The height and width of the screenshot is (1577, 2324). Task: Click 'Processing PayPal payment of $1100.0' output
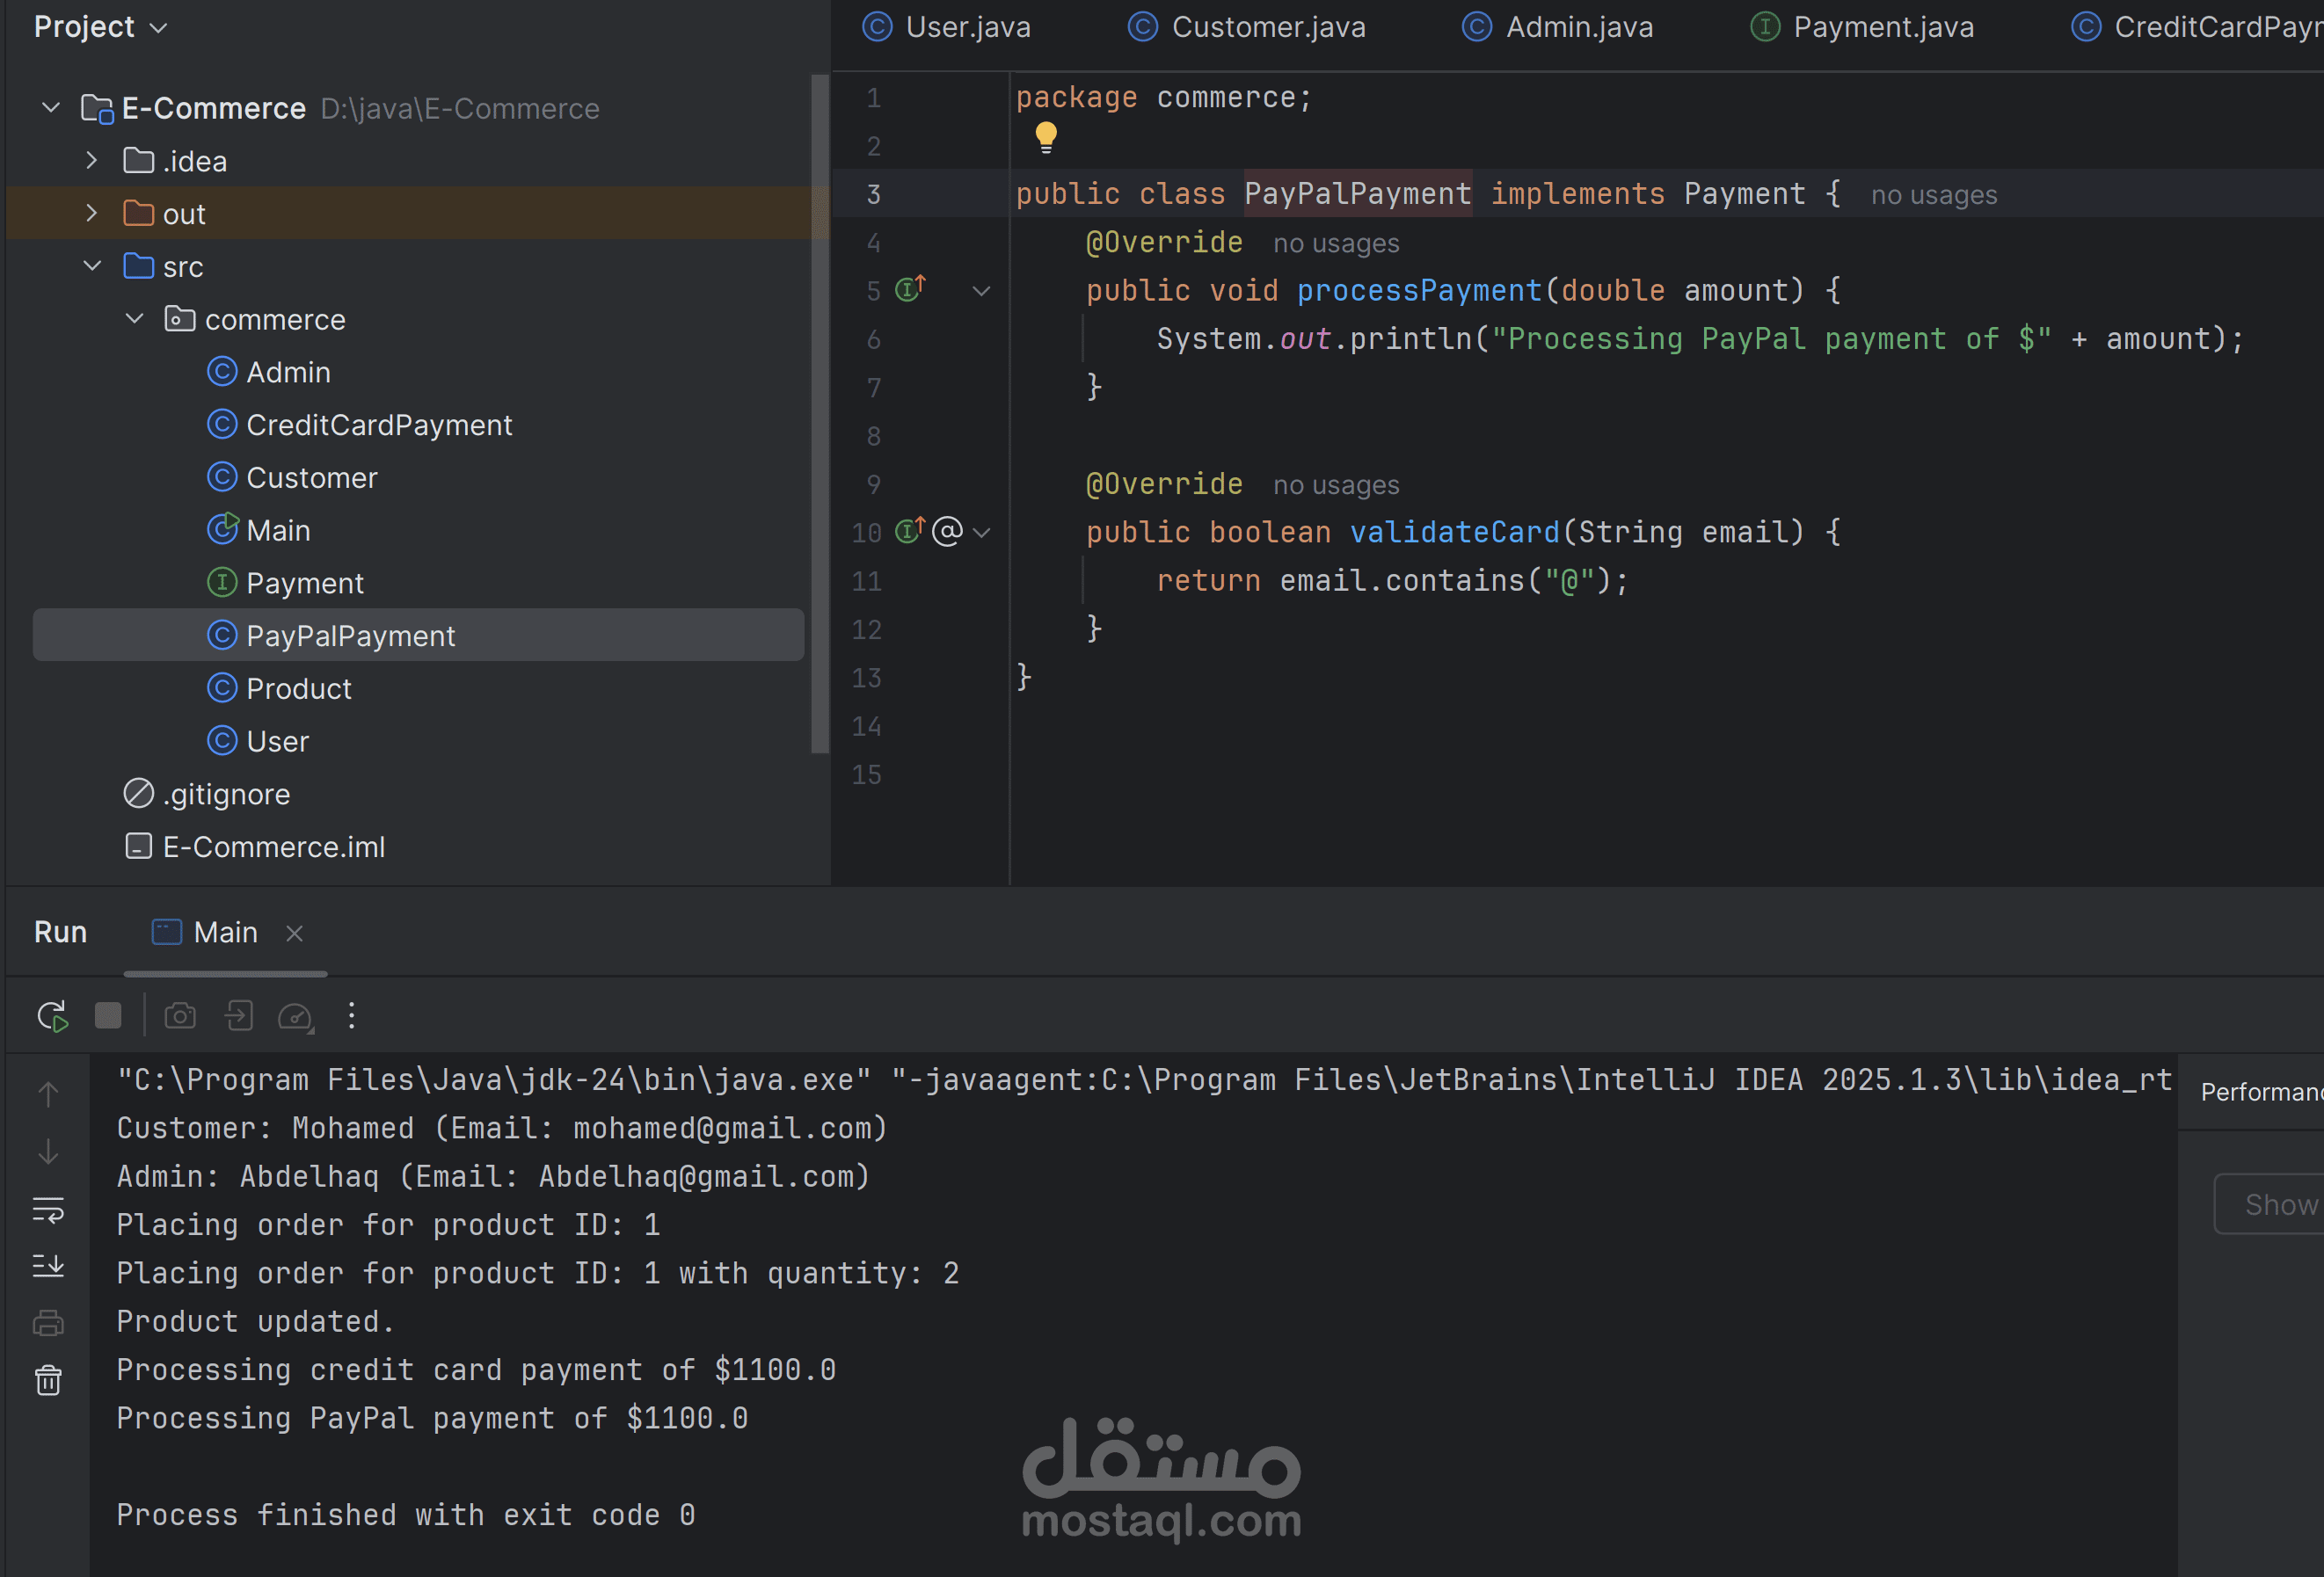(x=432, y=1418)
